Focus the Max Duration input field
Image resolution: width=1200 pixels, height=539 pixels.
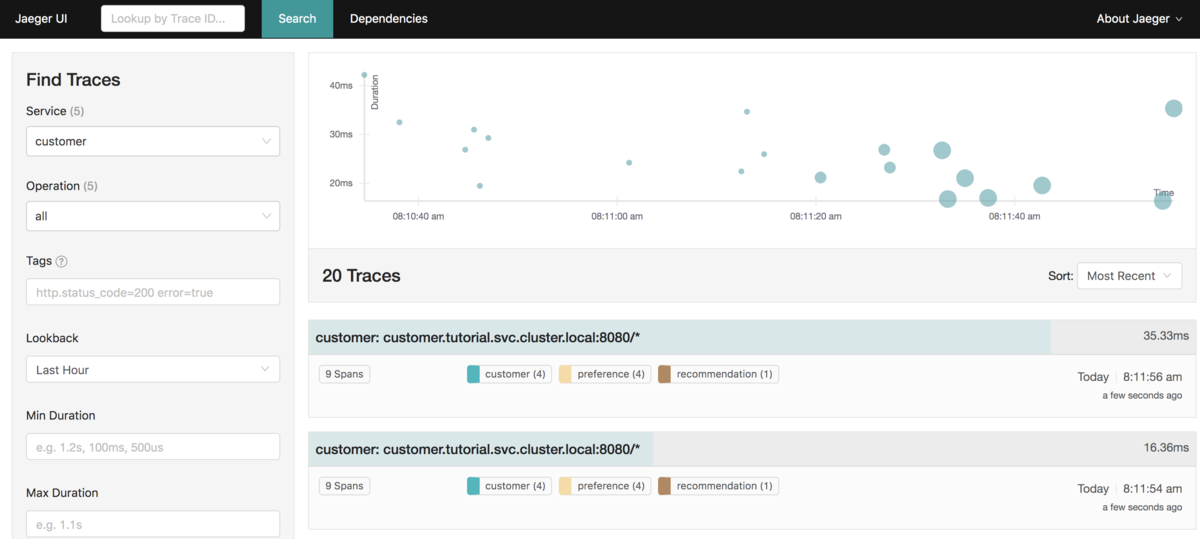(x=153, y=524)
